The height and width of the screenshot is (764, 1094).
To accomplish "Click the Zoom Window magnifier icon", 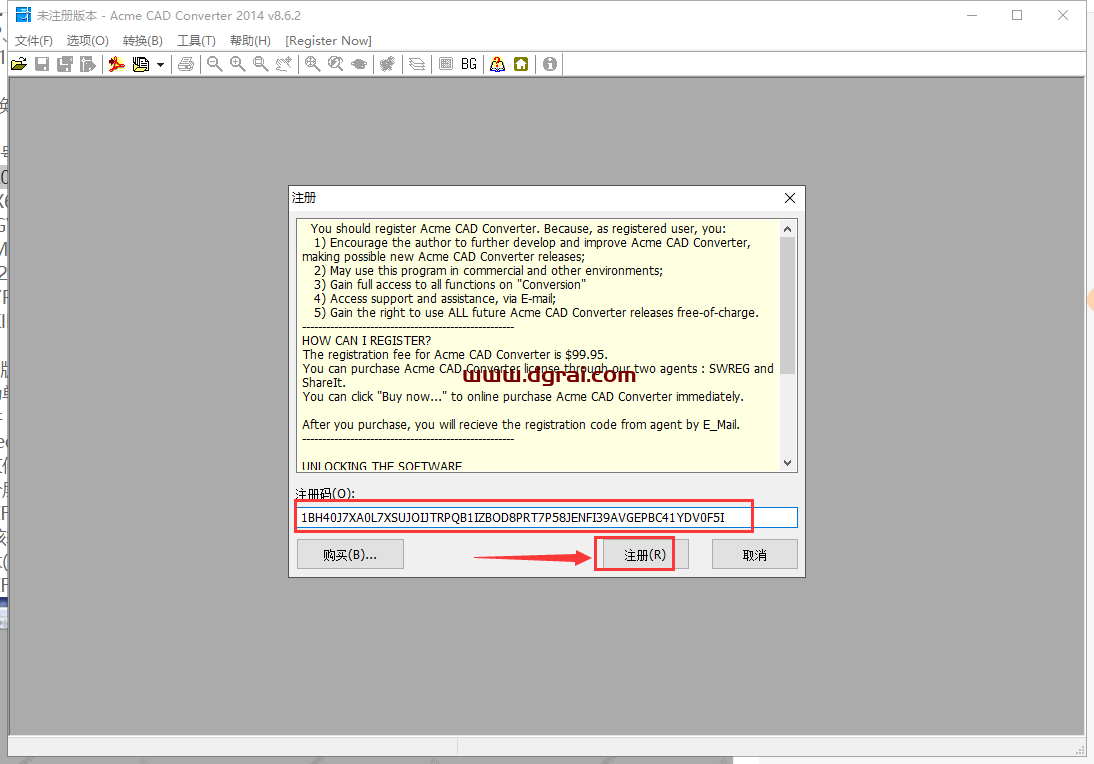I will [261, 64].
